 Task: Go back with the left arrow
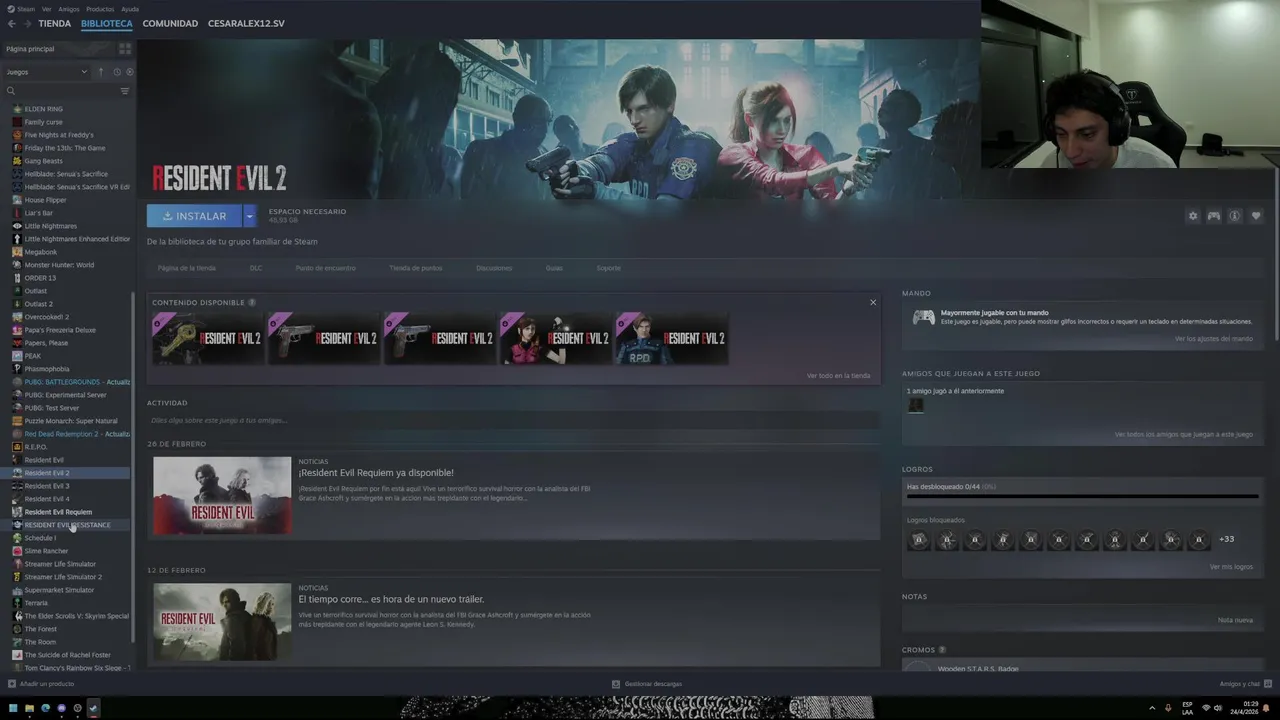pyautogui.click(x=12, y=23)
